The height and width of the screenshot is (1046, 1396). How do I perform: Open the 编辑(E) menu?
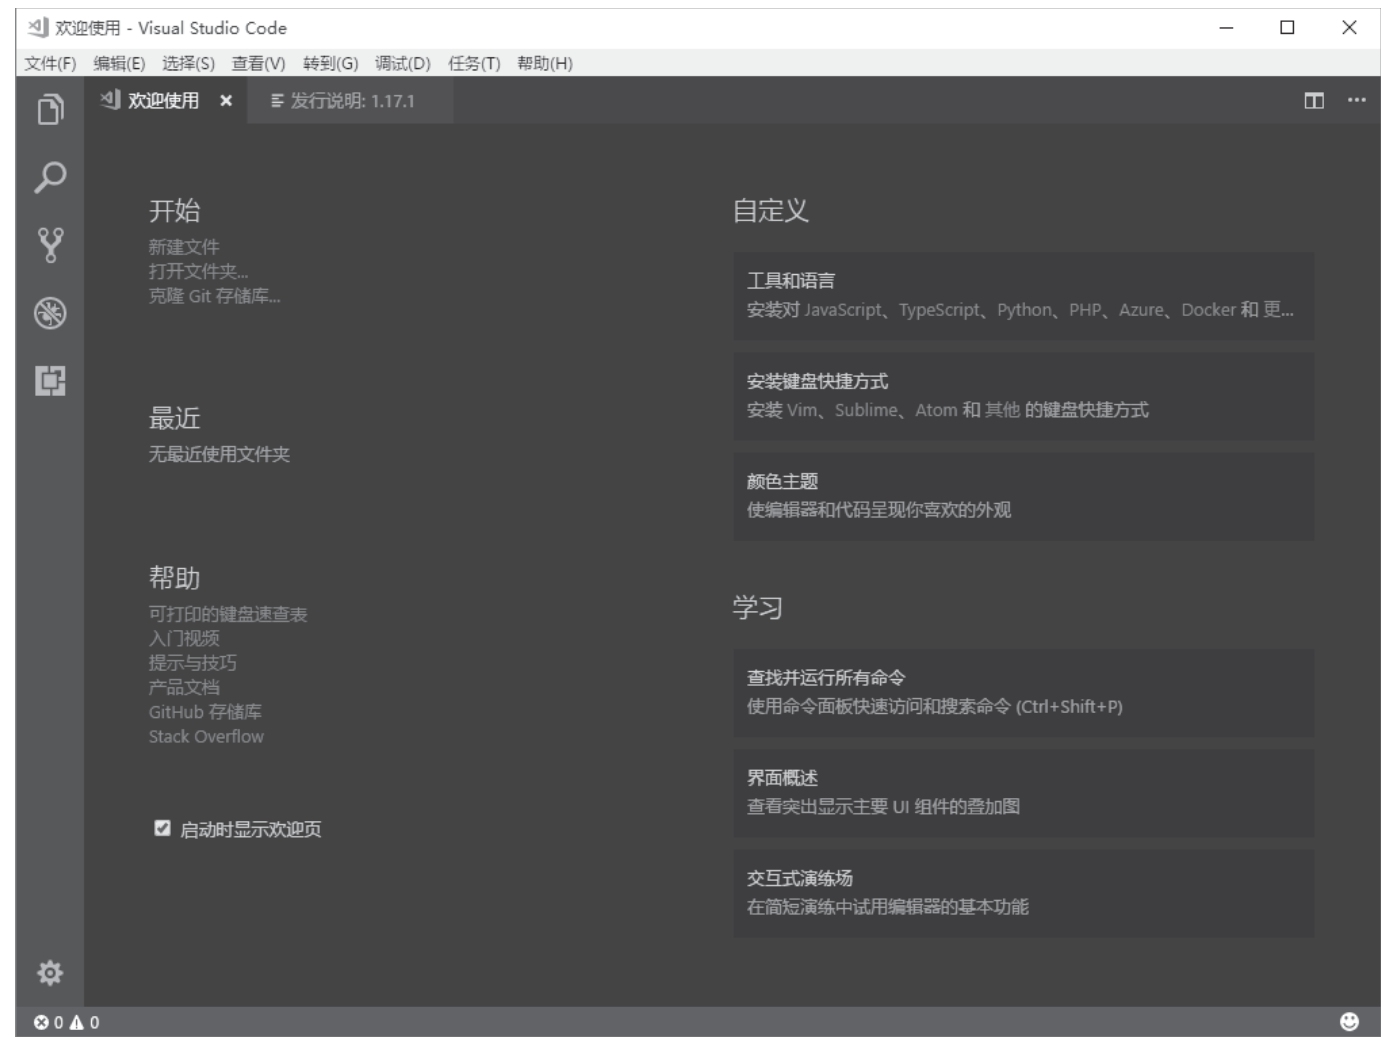(x=119, y=63)
